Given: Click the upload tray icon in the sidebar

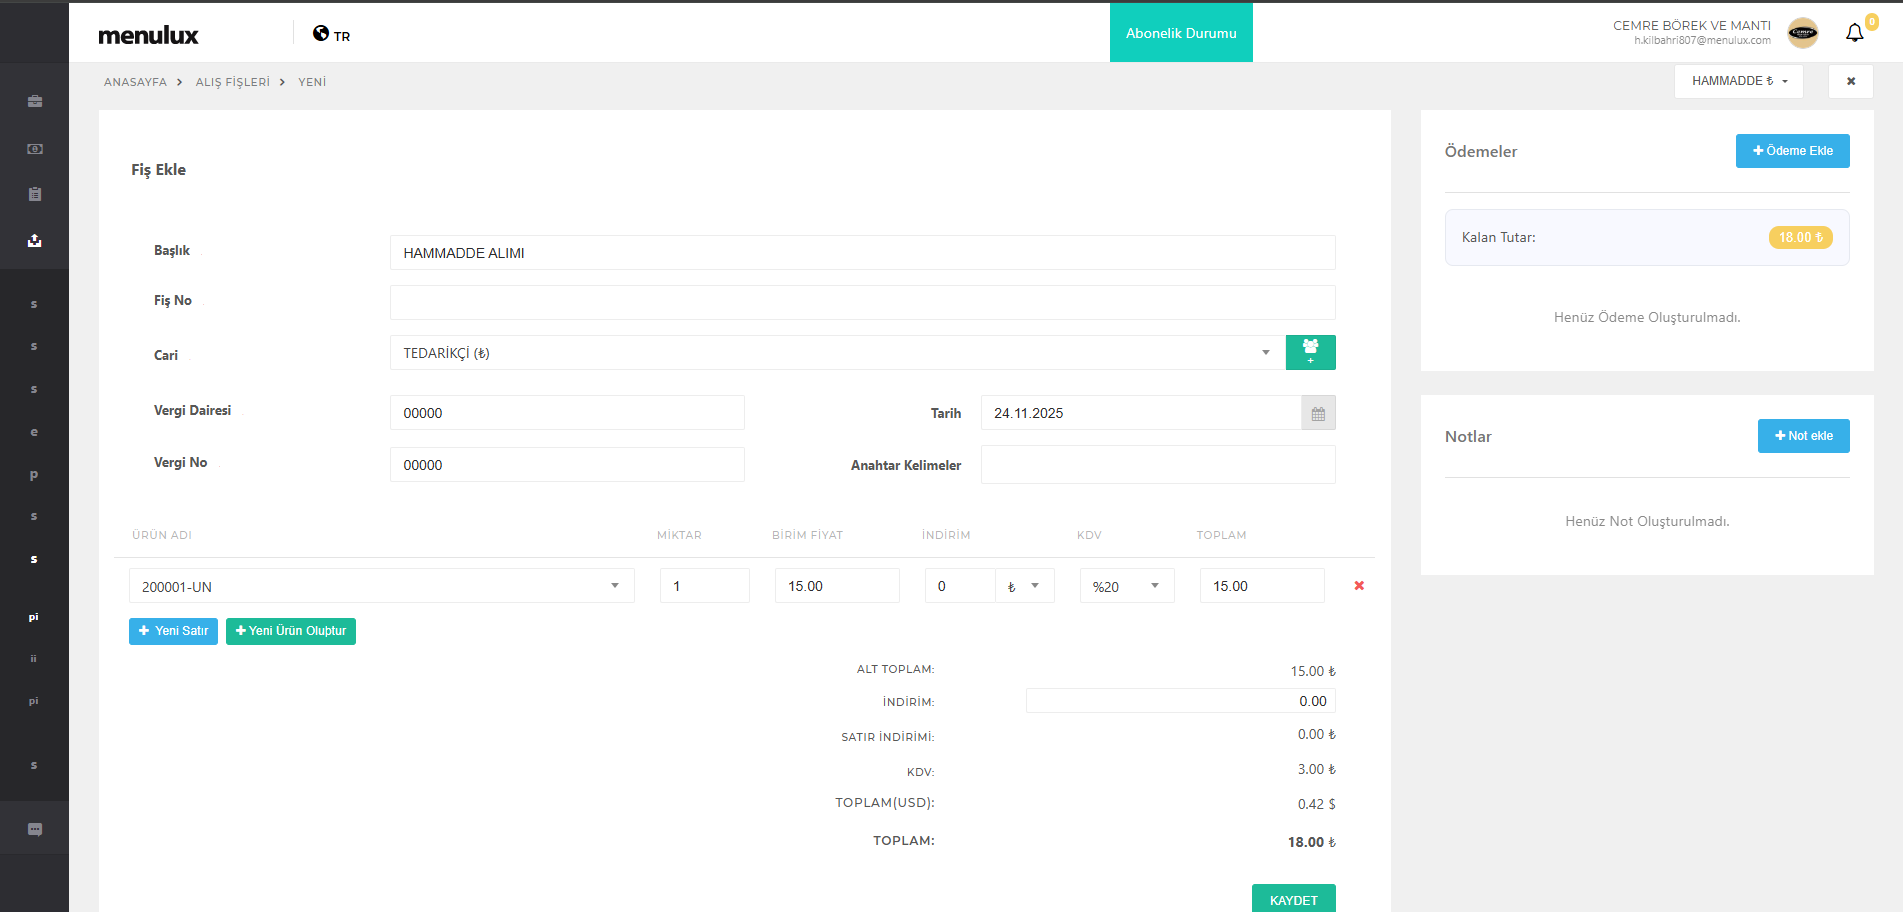Looking at the screenshot, I should tap(35, 240).
